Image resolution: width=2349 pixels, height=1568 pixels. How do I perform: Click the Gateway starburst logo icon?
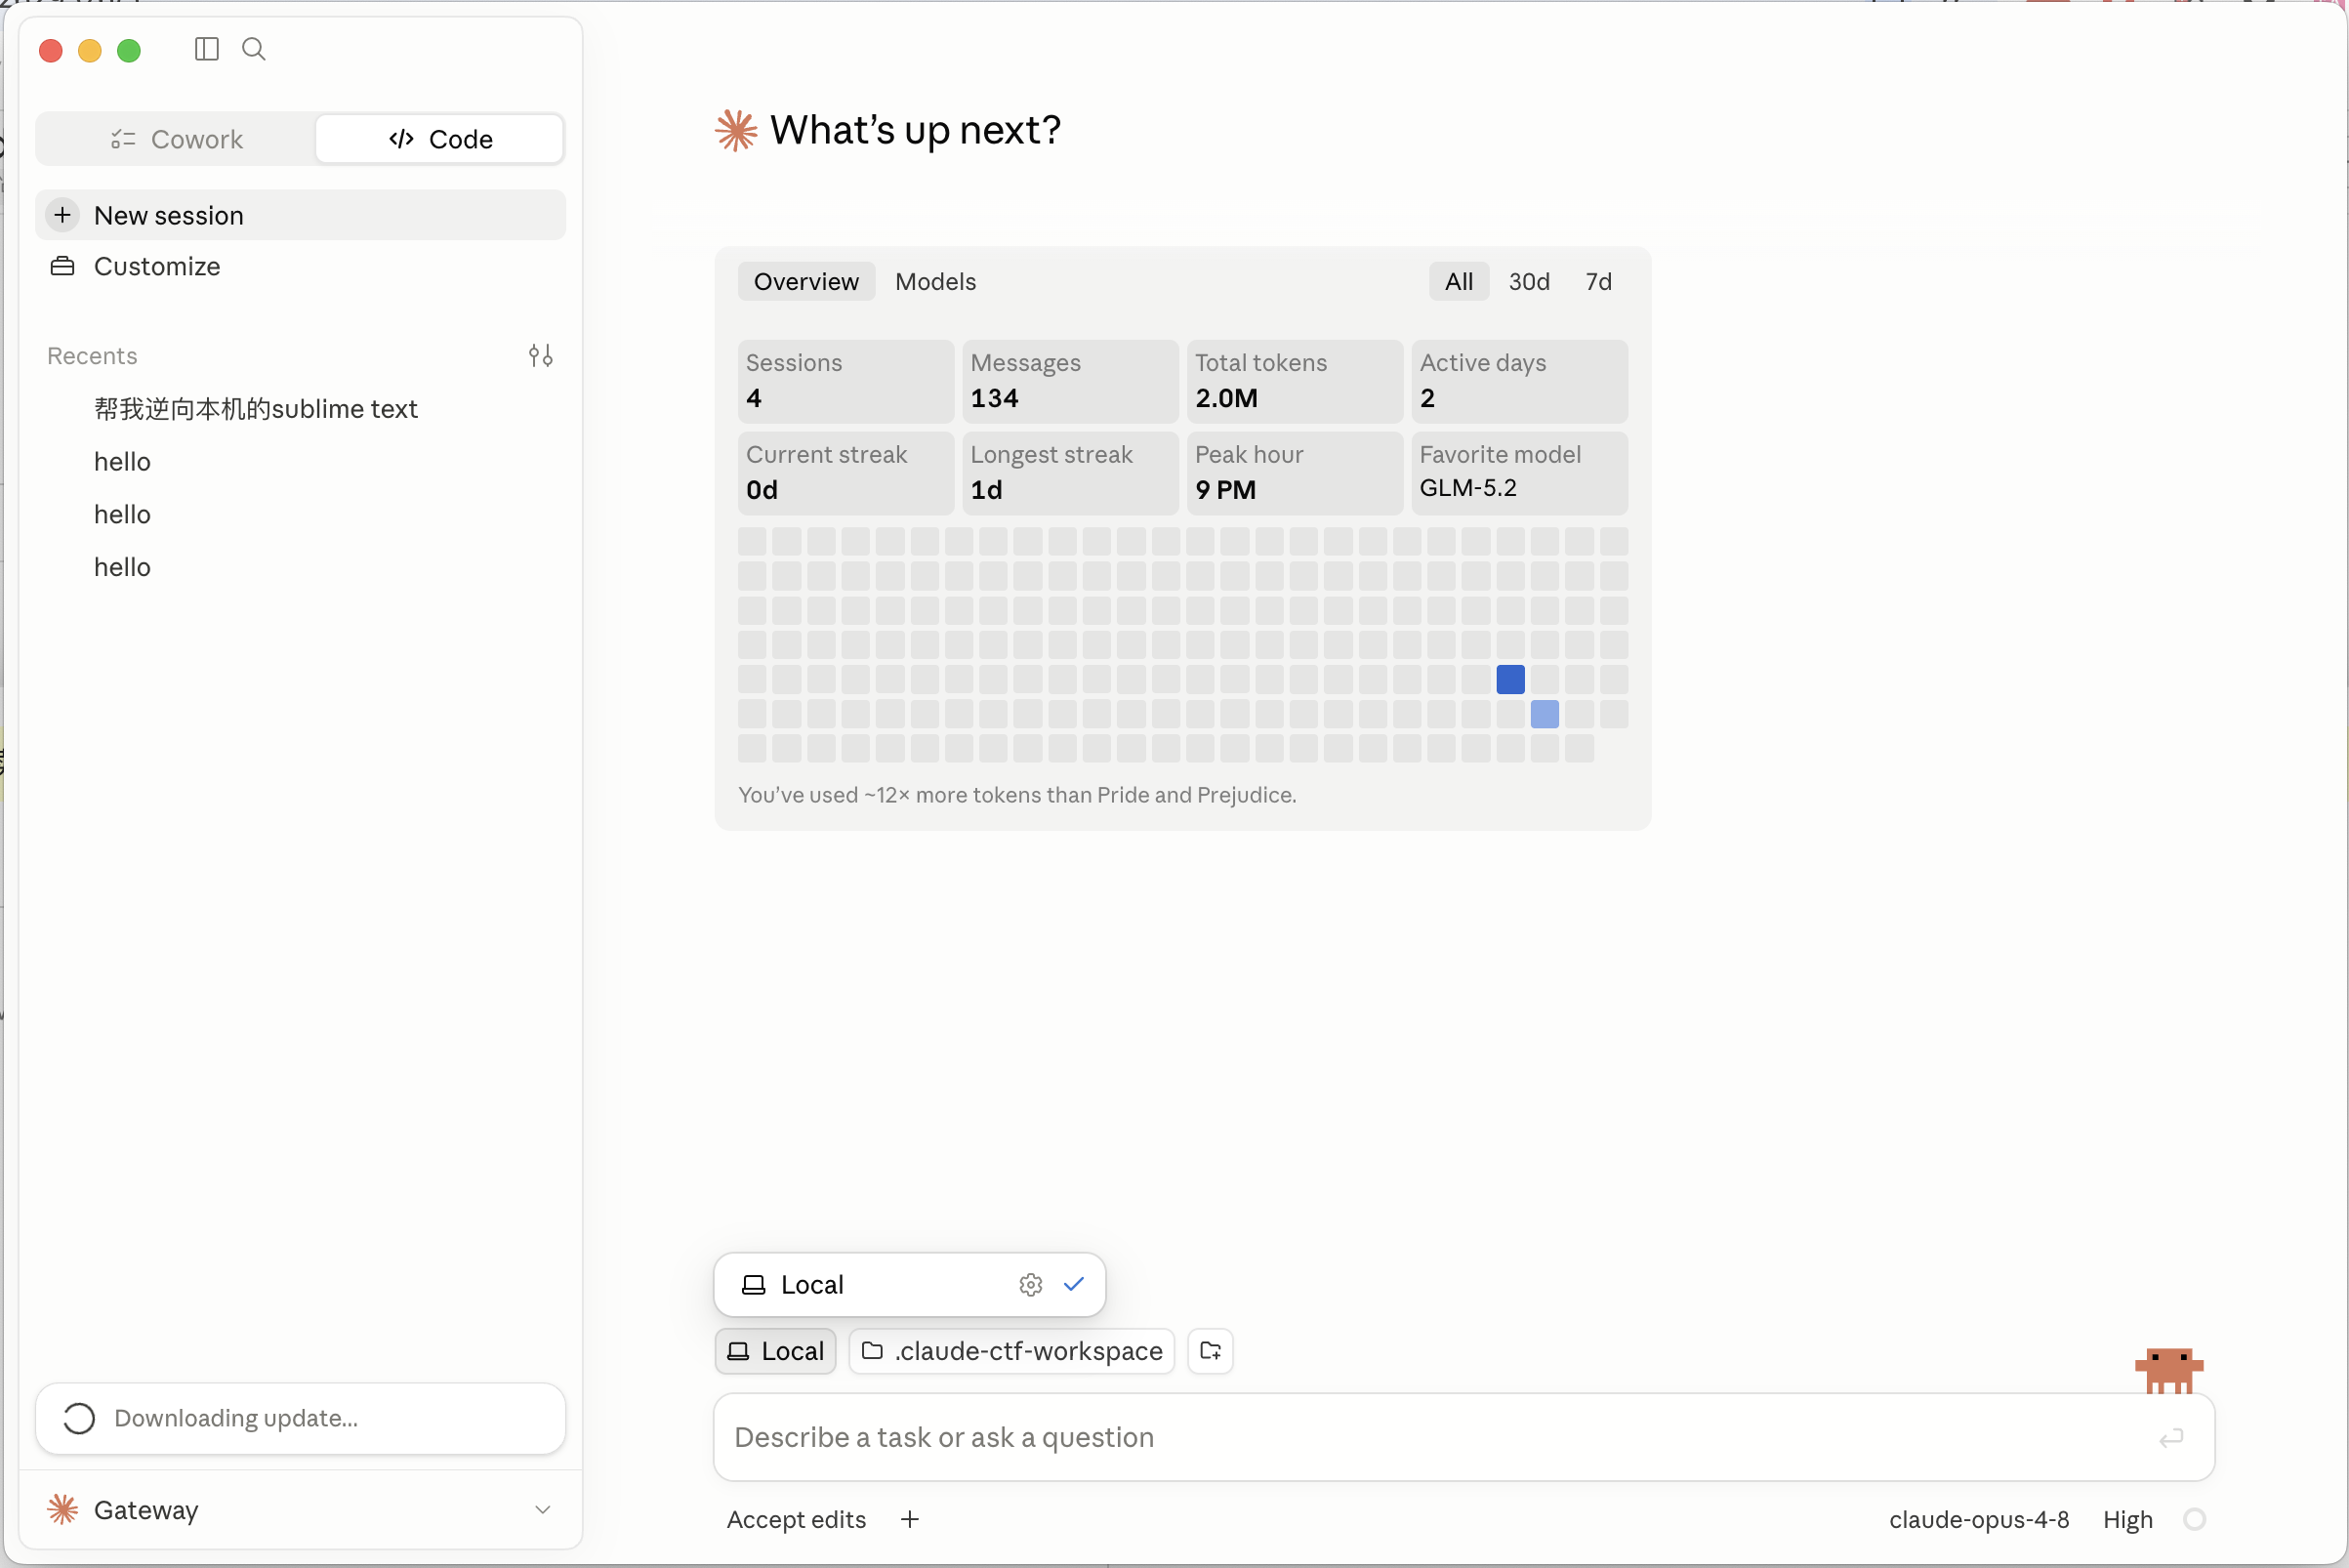tap(63, 1510)
